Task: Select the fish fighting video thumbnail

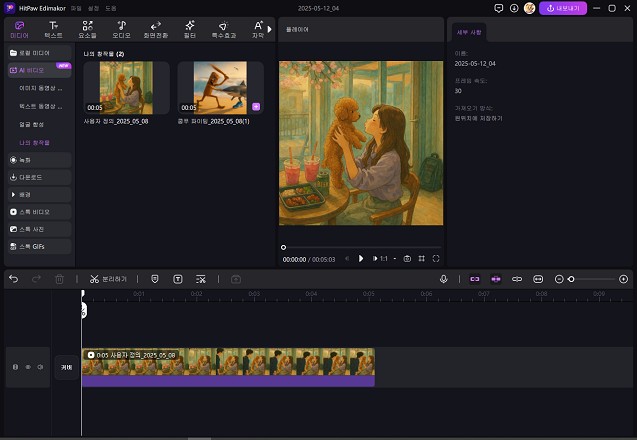Action: point(220,87)
